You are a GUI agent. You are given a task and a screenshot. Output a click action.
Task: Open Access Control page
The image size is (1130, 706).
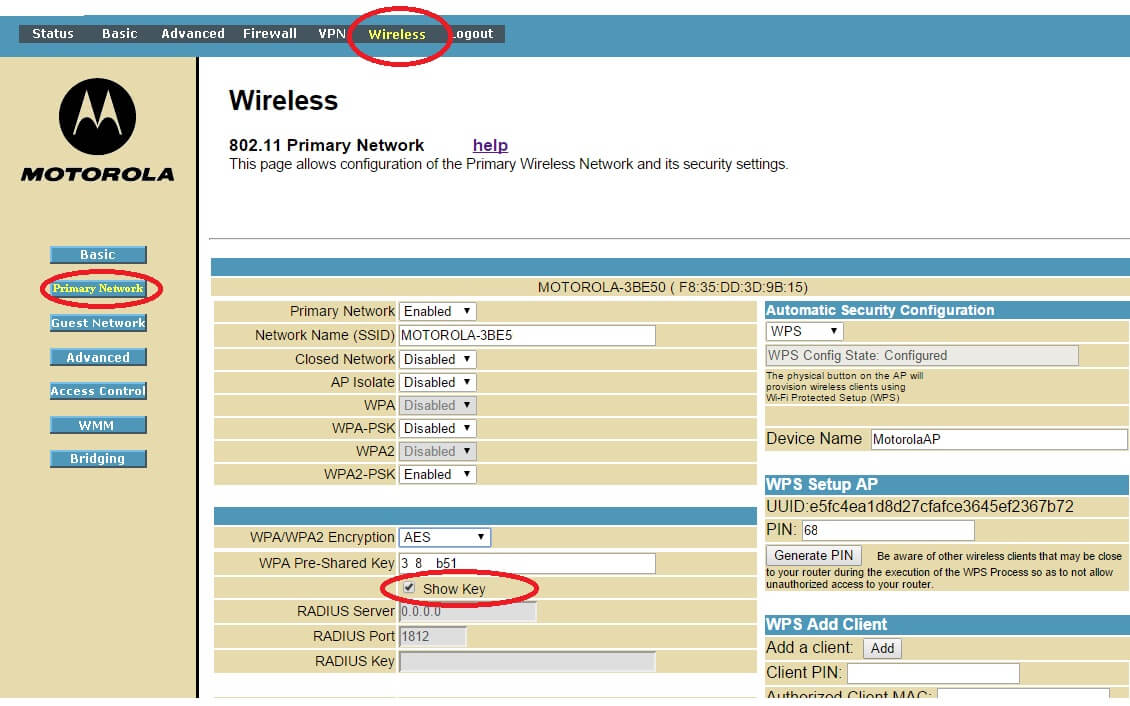coord(98,390)
